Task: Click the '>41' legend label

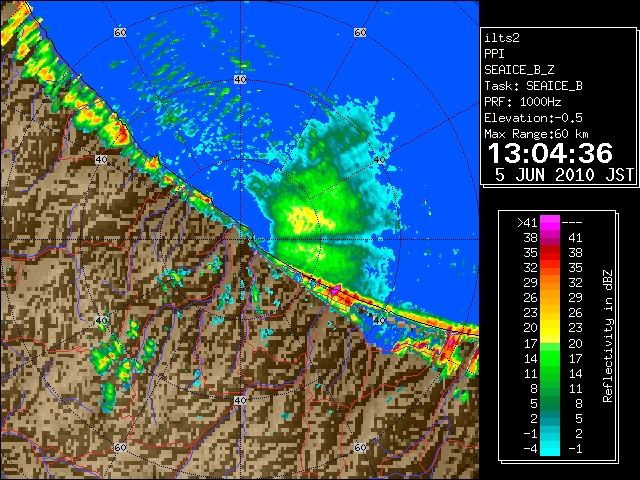Action: (x=527, y=222)
